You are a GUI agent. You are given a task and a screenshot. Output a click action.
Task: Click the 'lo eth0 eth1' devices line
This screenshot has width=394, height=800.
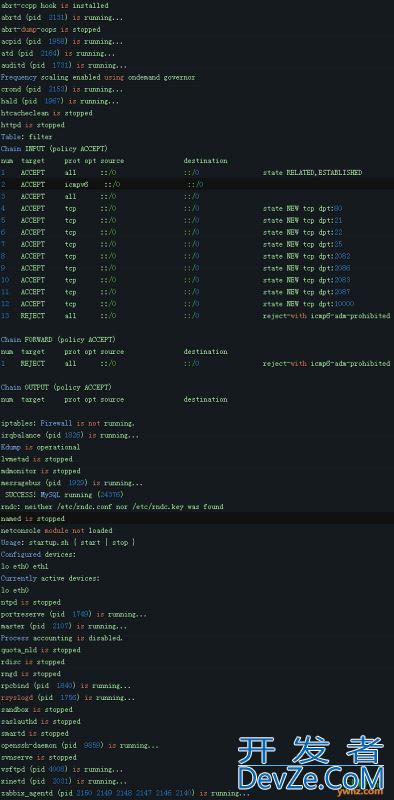coord(24,566)
